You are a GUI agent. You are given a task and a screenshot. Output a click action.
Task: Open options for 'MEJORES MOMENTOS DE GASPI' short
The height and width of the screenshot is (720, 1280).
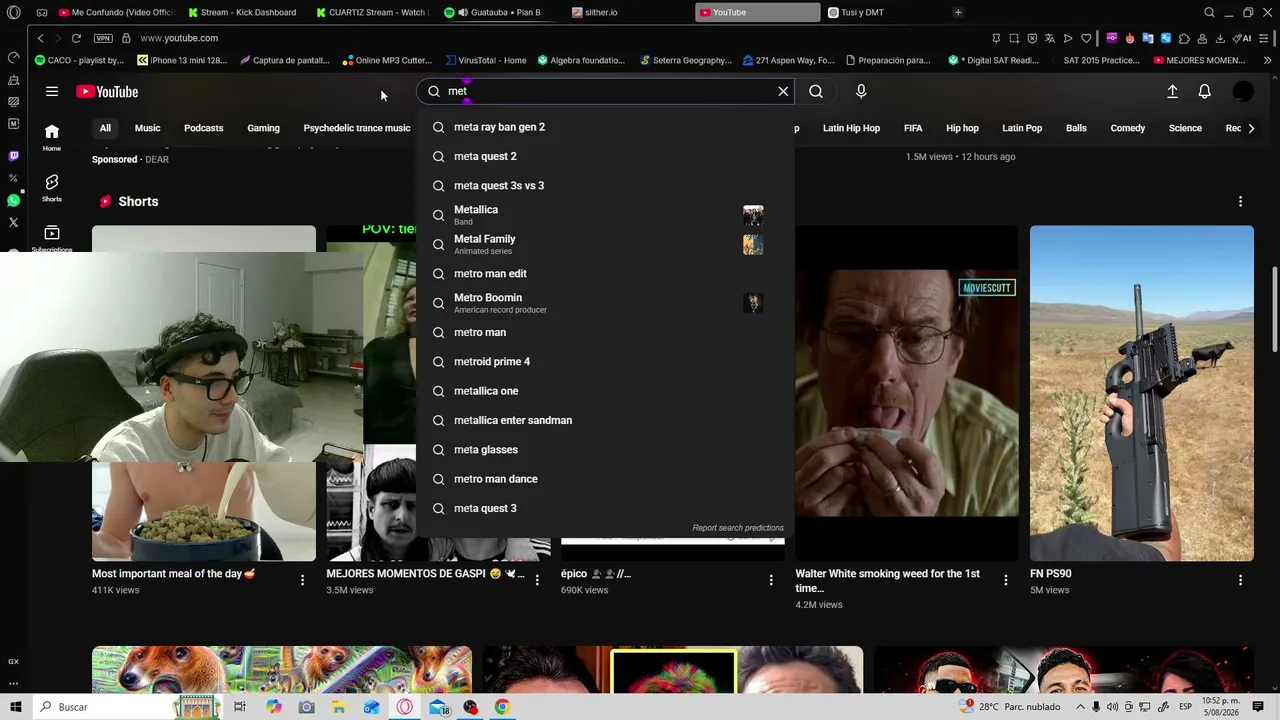point(537,580)
